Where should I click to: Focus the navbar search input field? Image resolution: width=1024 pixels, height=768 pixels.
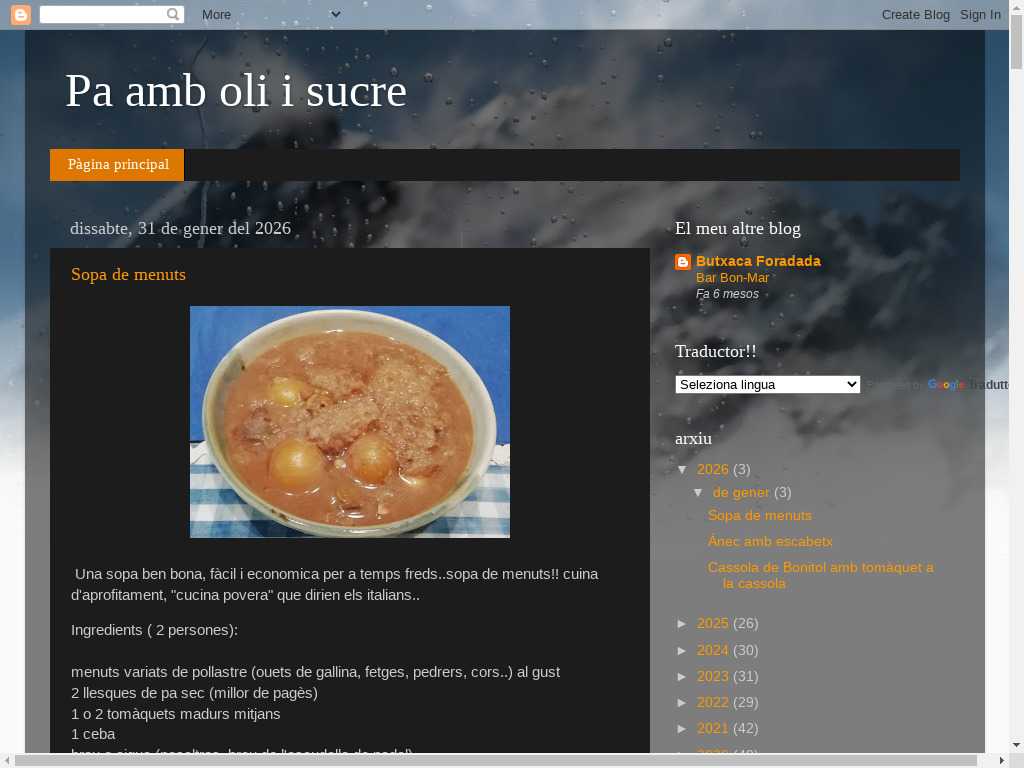point(103,14)
